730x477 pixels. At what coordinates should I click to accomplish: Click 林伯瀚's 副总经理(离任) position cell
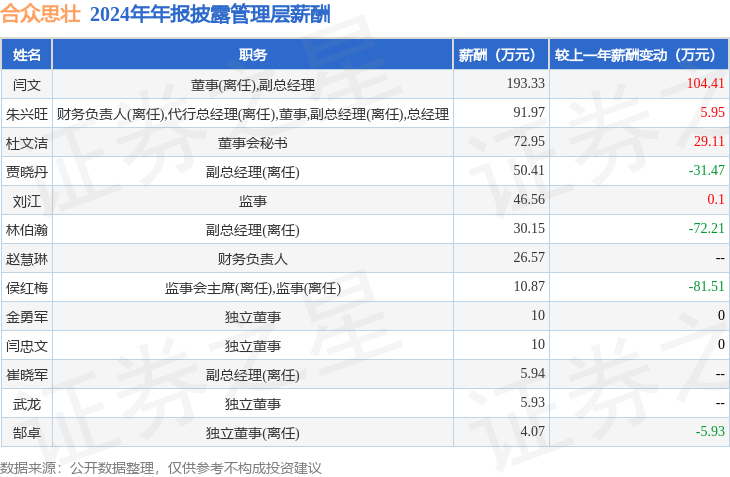253,230
